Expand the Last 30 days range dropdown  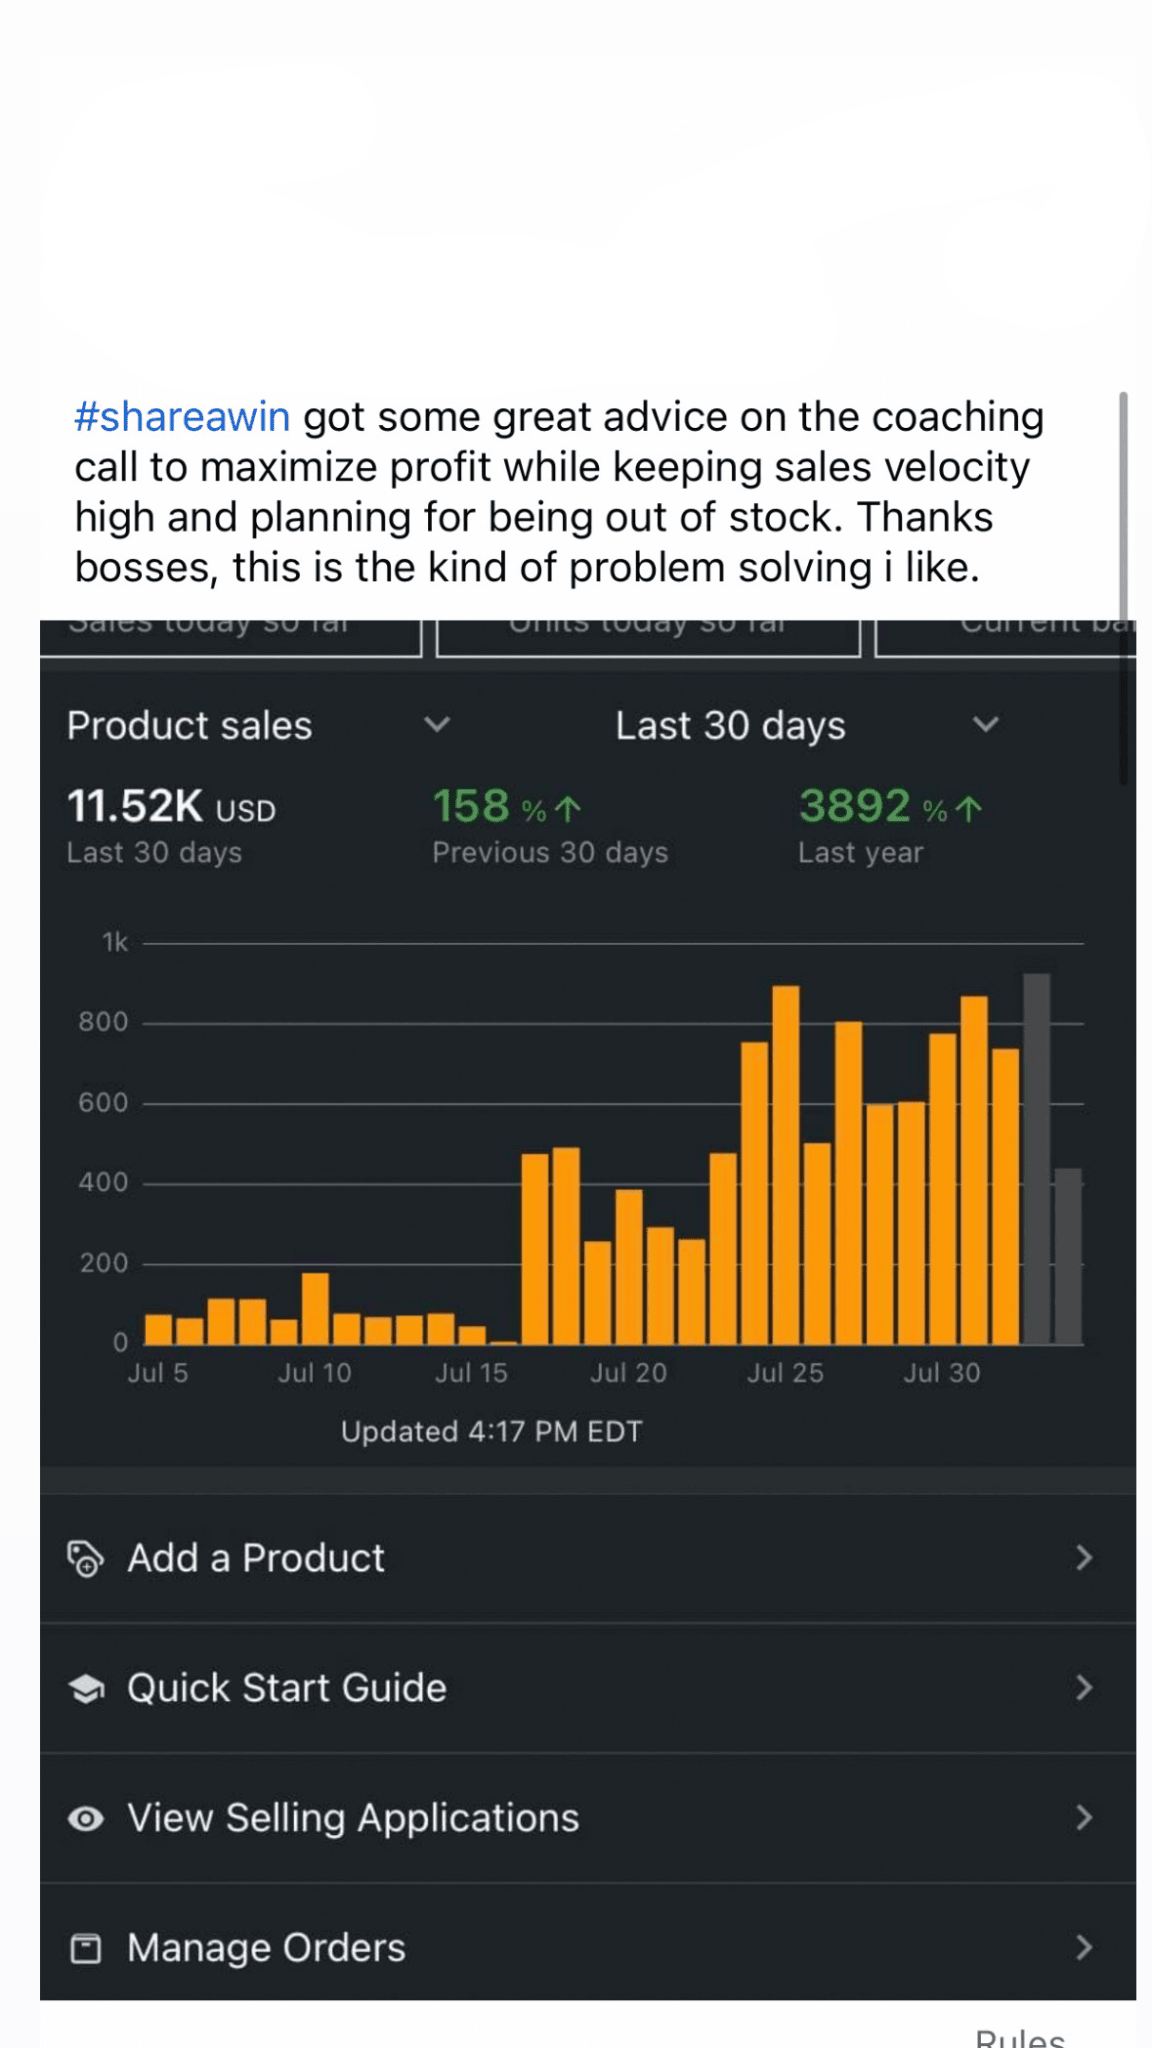coord(986,724)
